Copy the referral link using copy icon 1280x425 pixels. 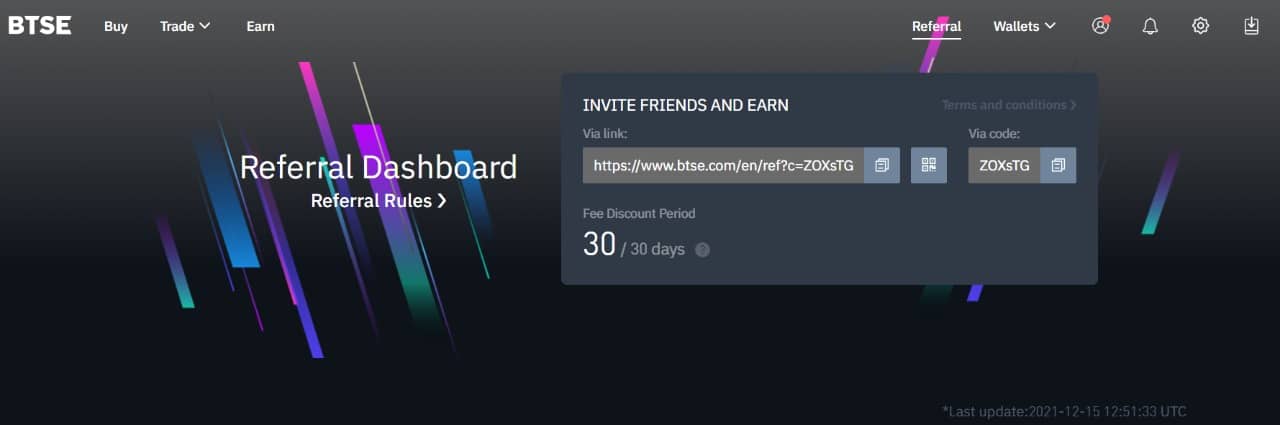click(882, 165)
